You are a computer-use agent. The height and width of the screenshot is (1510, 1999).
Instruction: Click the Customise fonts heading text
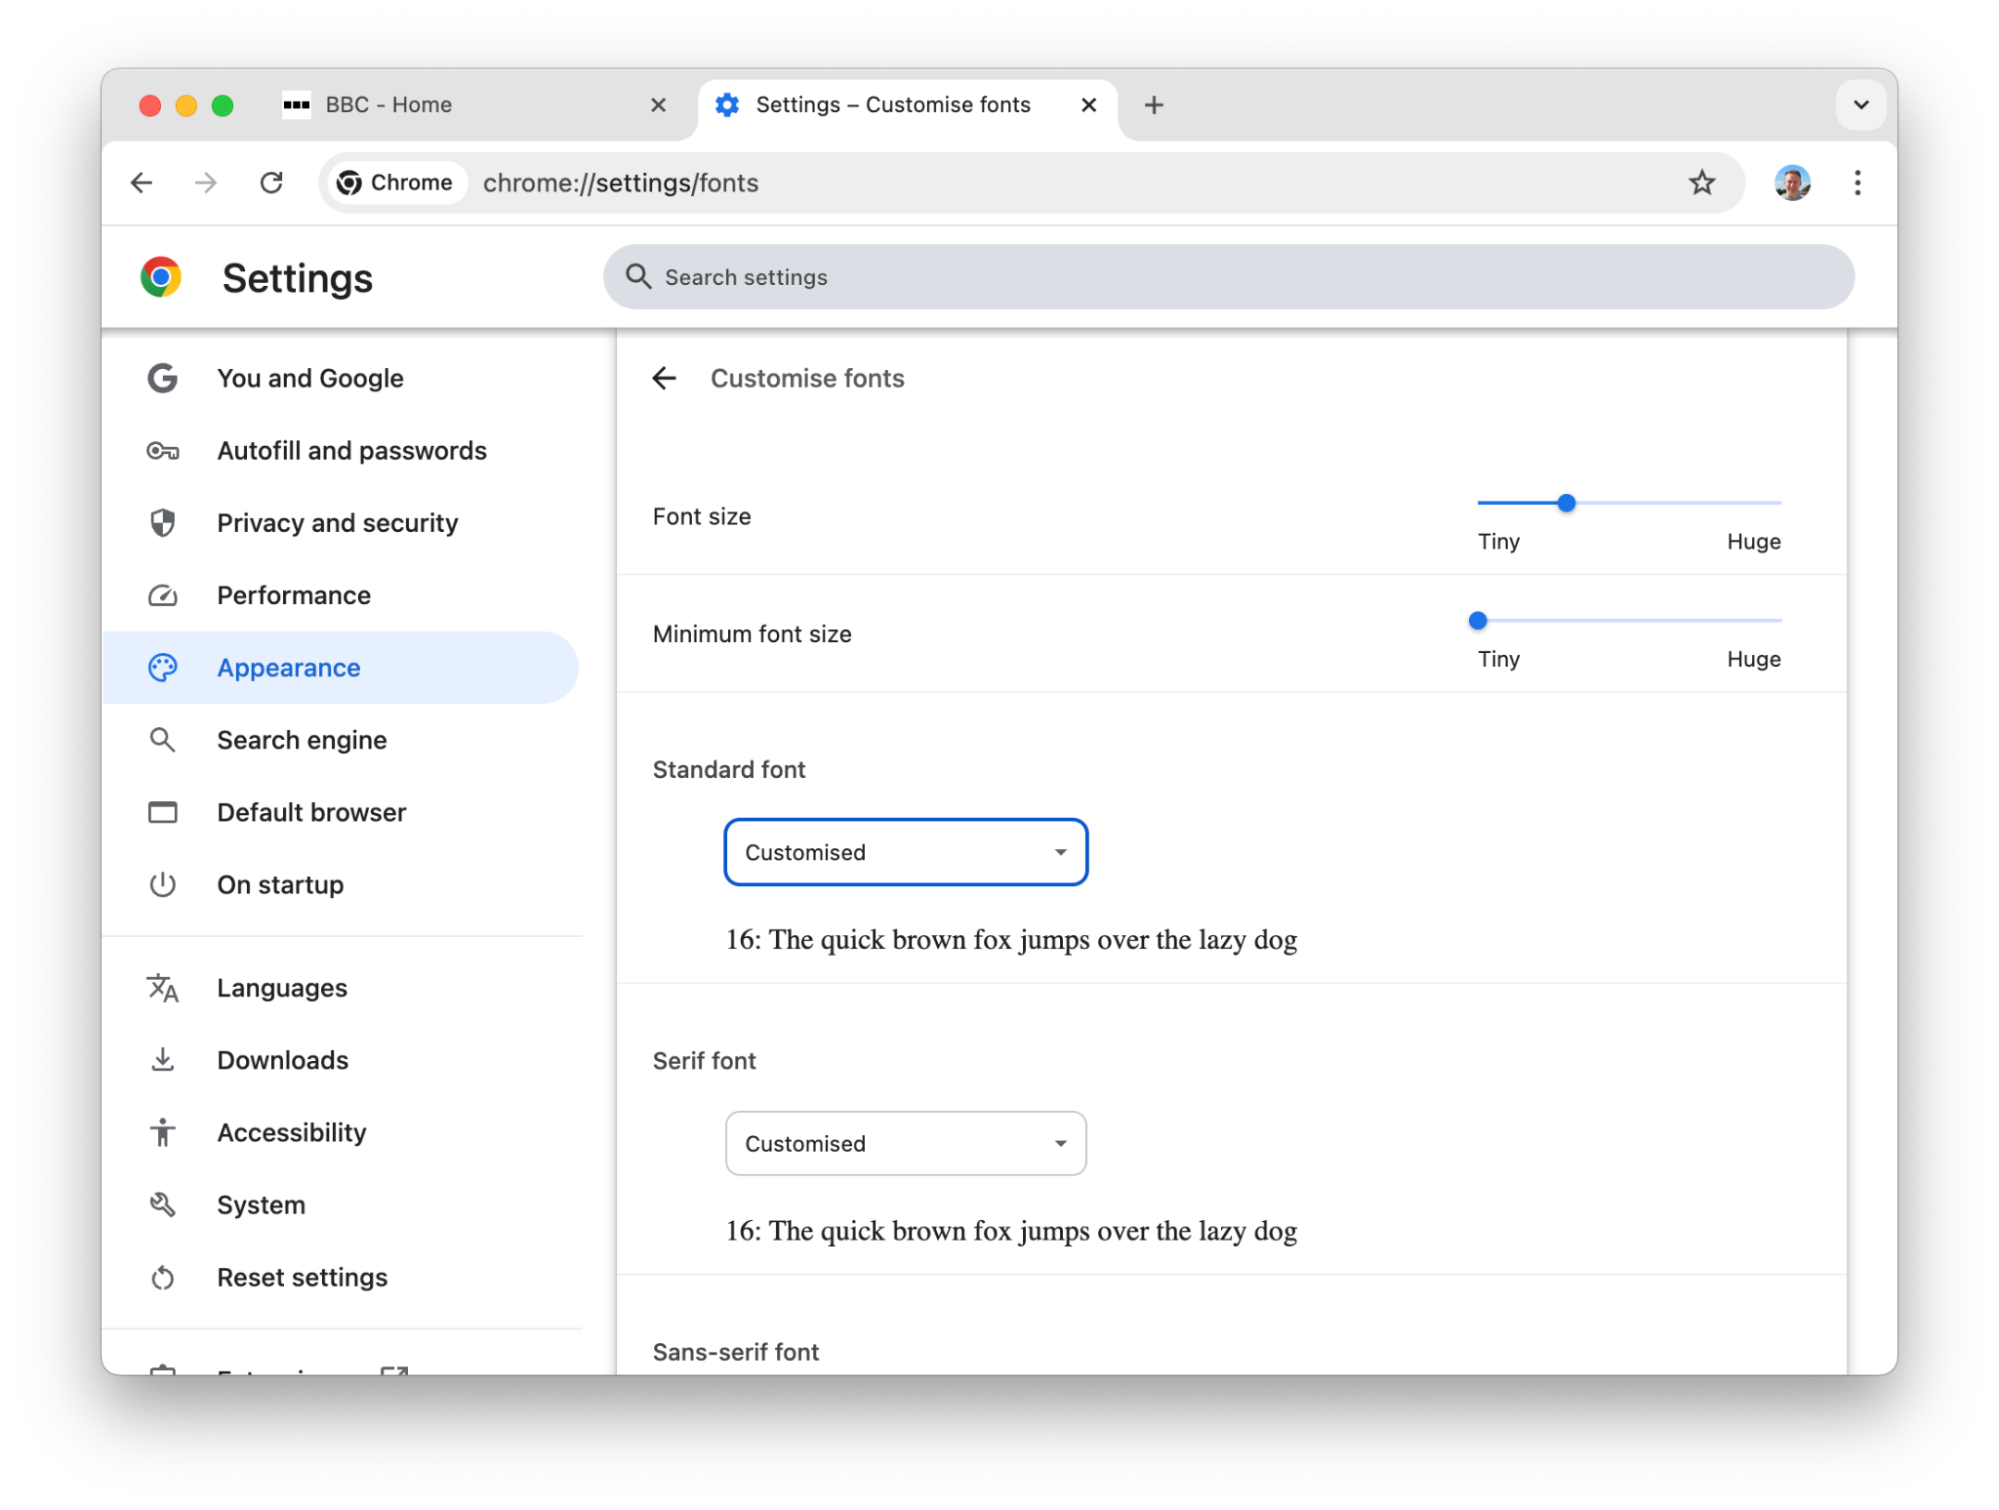tap(807, 378)
